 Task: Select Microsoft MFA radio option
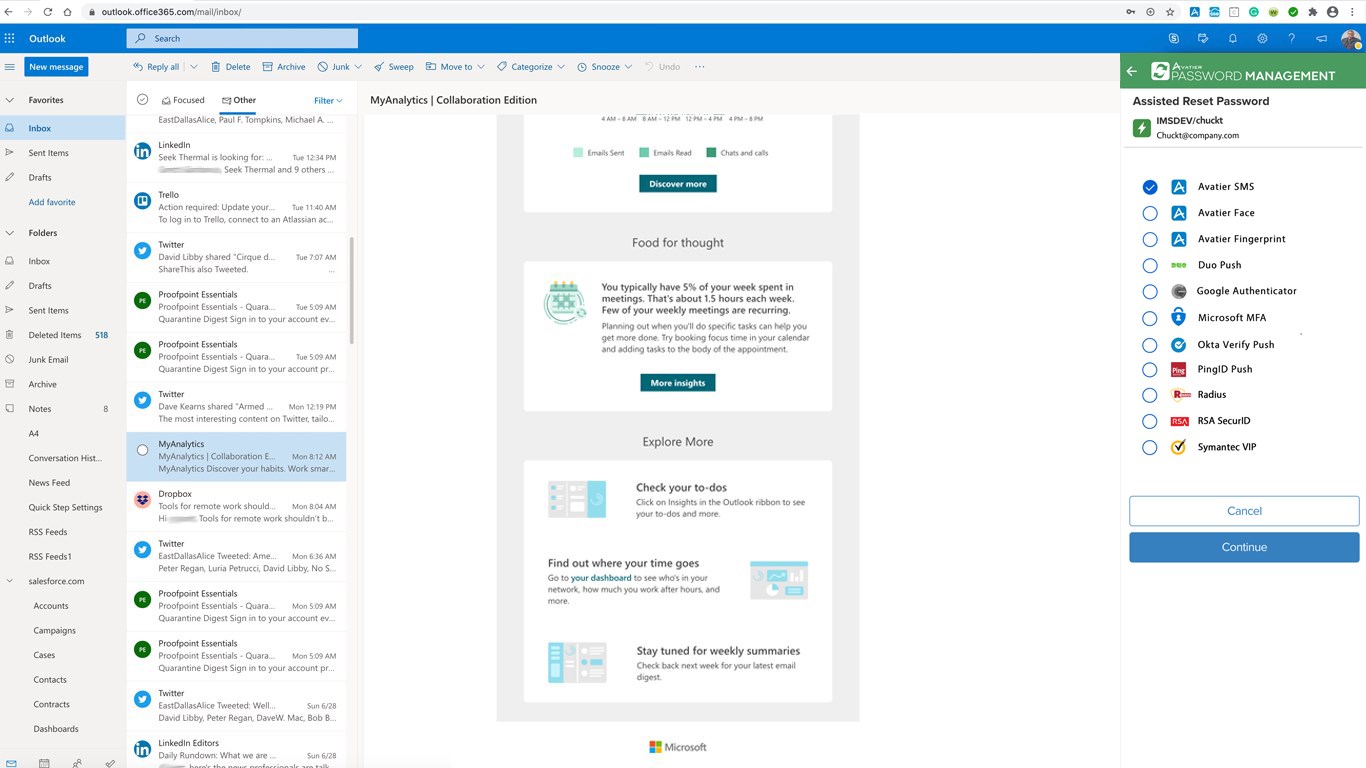pos(1150,318)
